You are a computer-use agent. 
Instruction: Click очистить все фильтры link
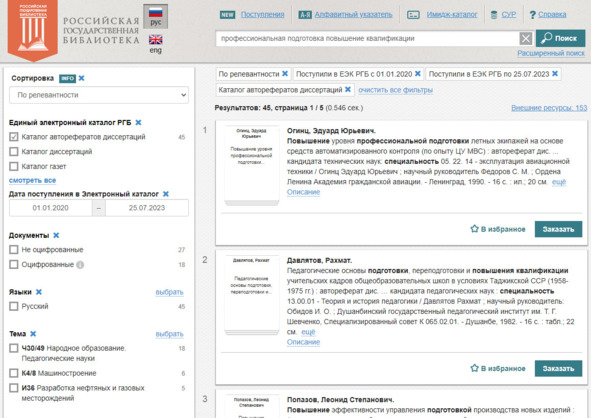point(395,90)
